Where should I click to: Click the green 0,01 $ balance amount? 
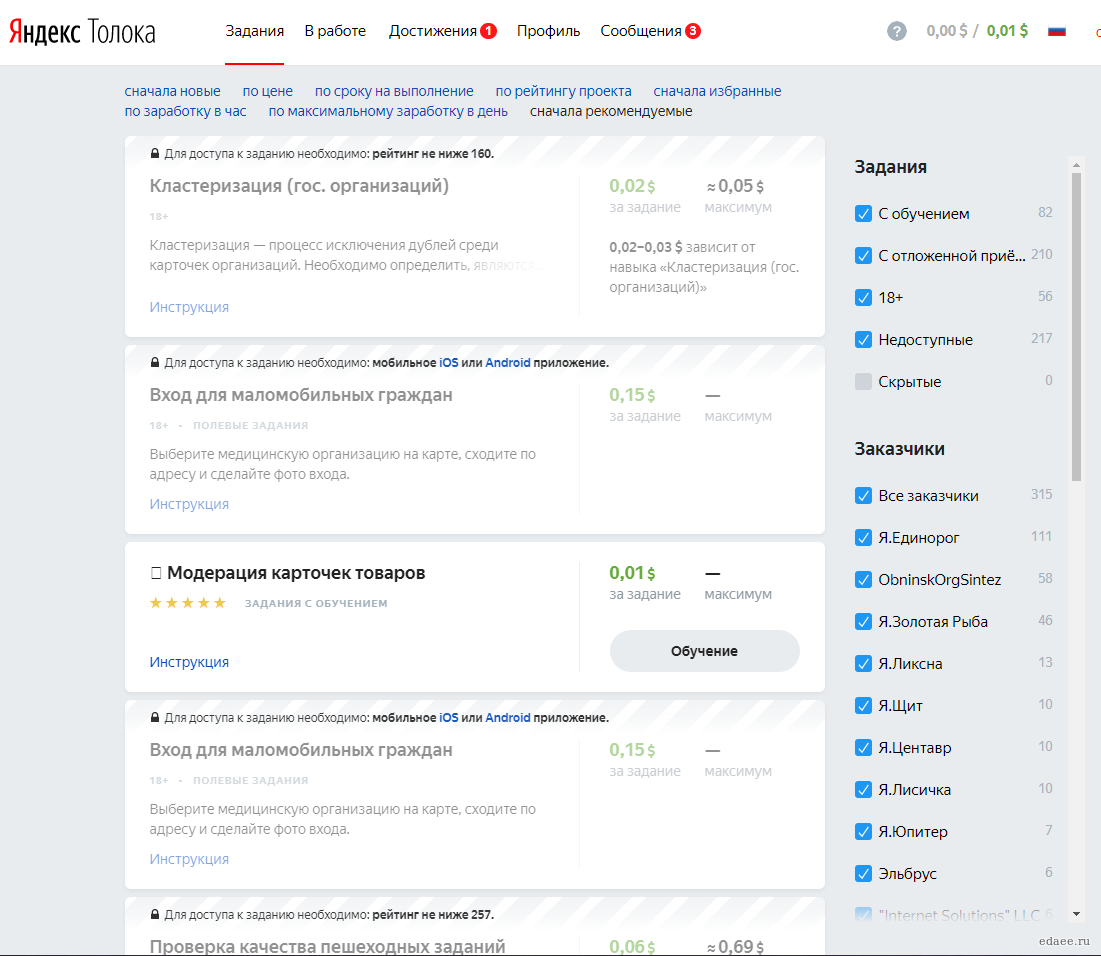(1007, 31)
